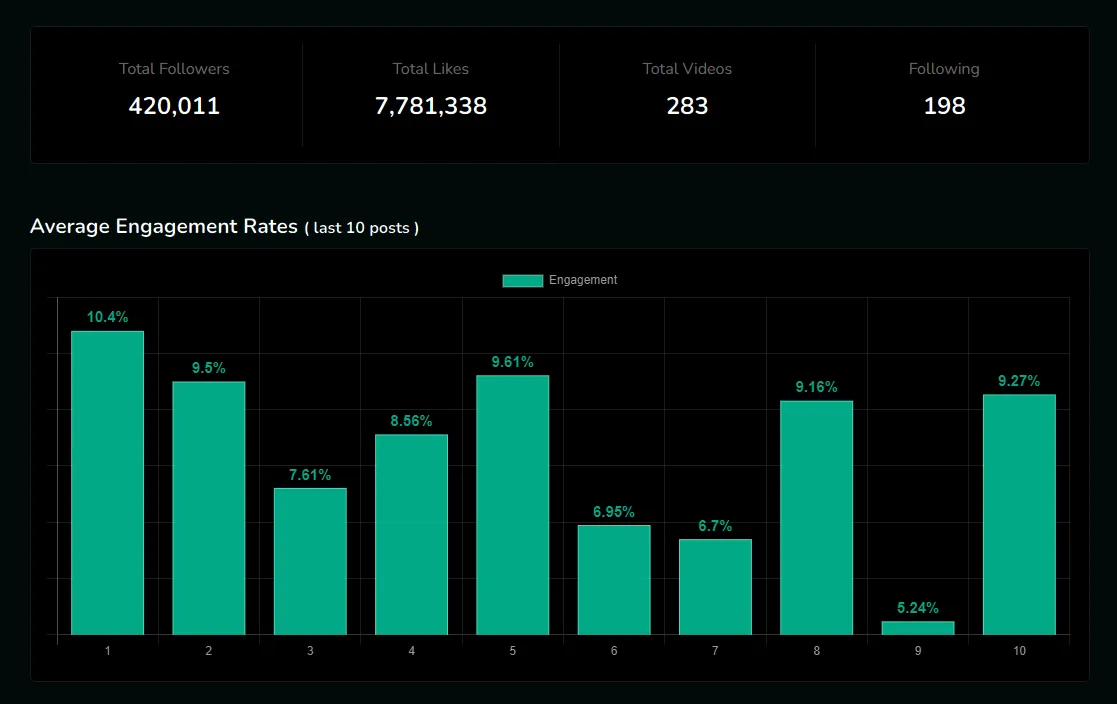1117x704 pixels.
Task: Click the Total Followers count 420,011
Action: pos(174,106)
